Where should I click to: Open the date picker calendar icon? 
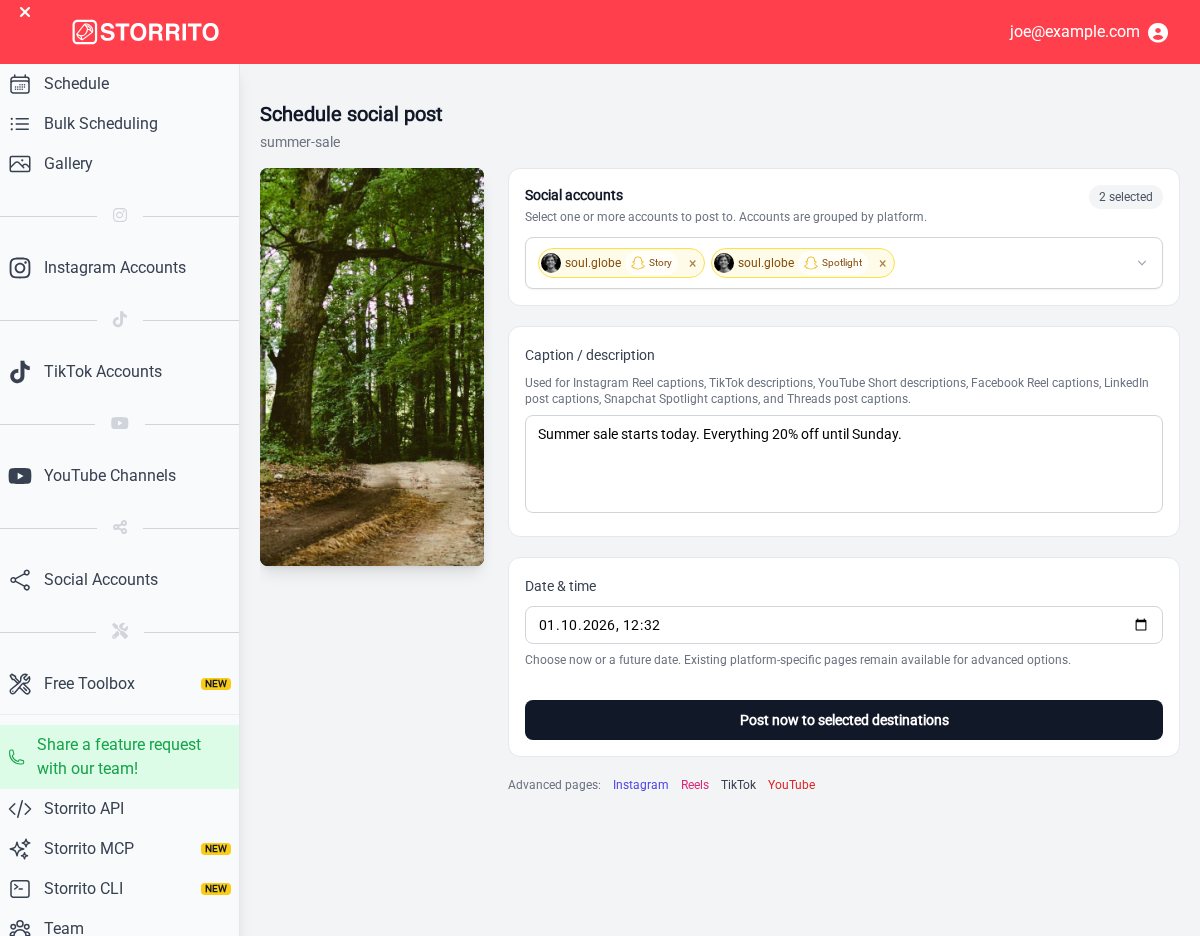pyautogui.click(x=1141, y=625)
